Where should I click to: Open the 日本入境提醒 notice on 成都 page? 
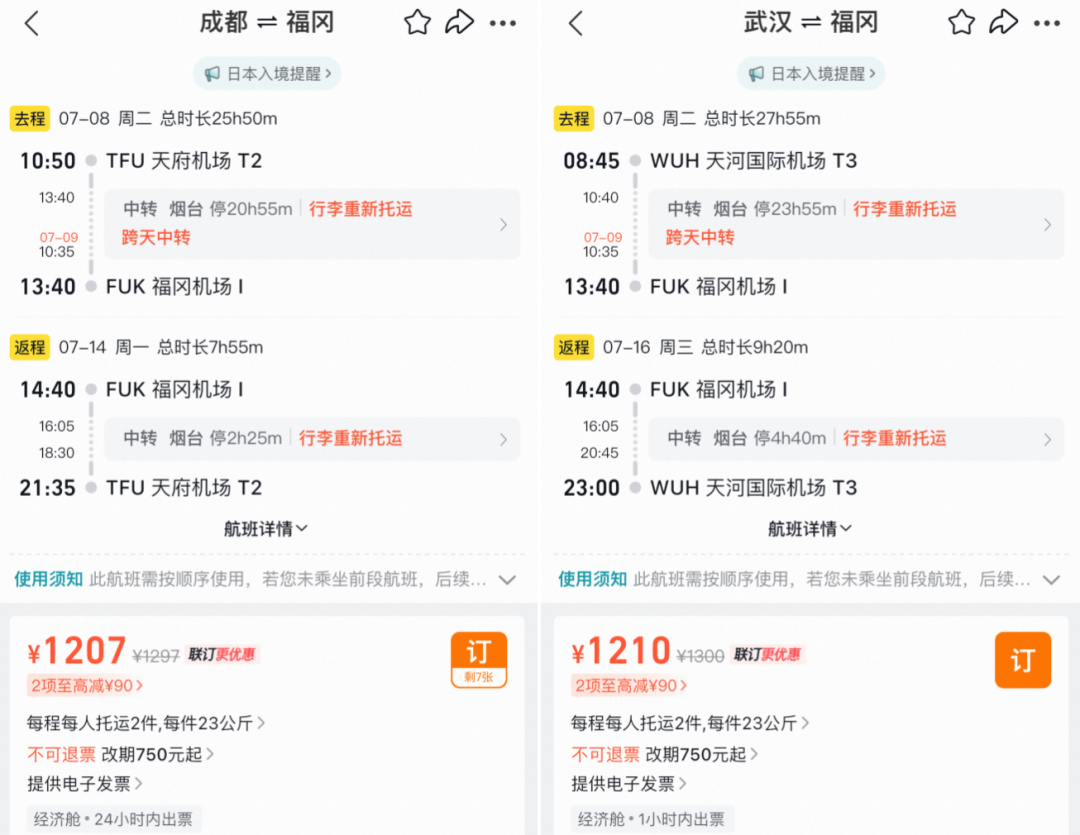coord(266,73)
